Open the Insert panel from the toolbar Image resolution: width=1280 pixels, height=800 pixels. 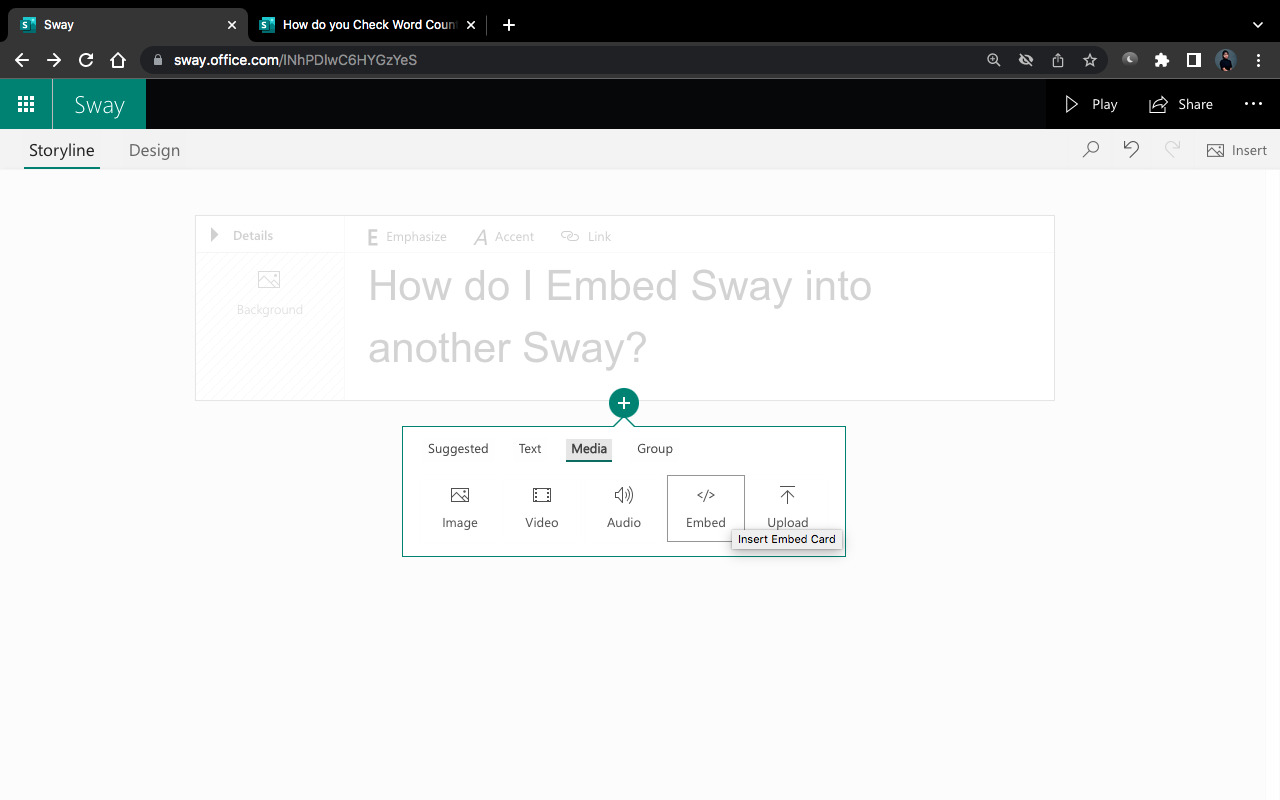(1236, 150)
